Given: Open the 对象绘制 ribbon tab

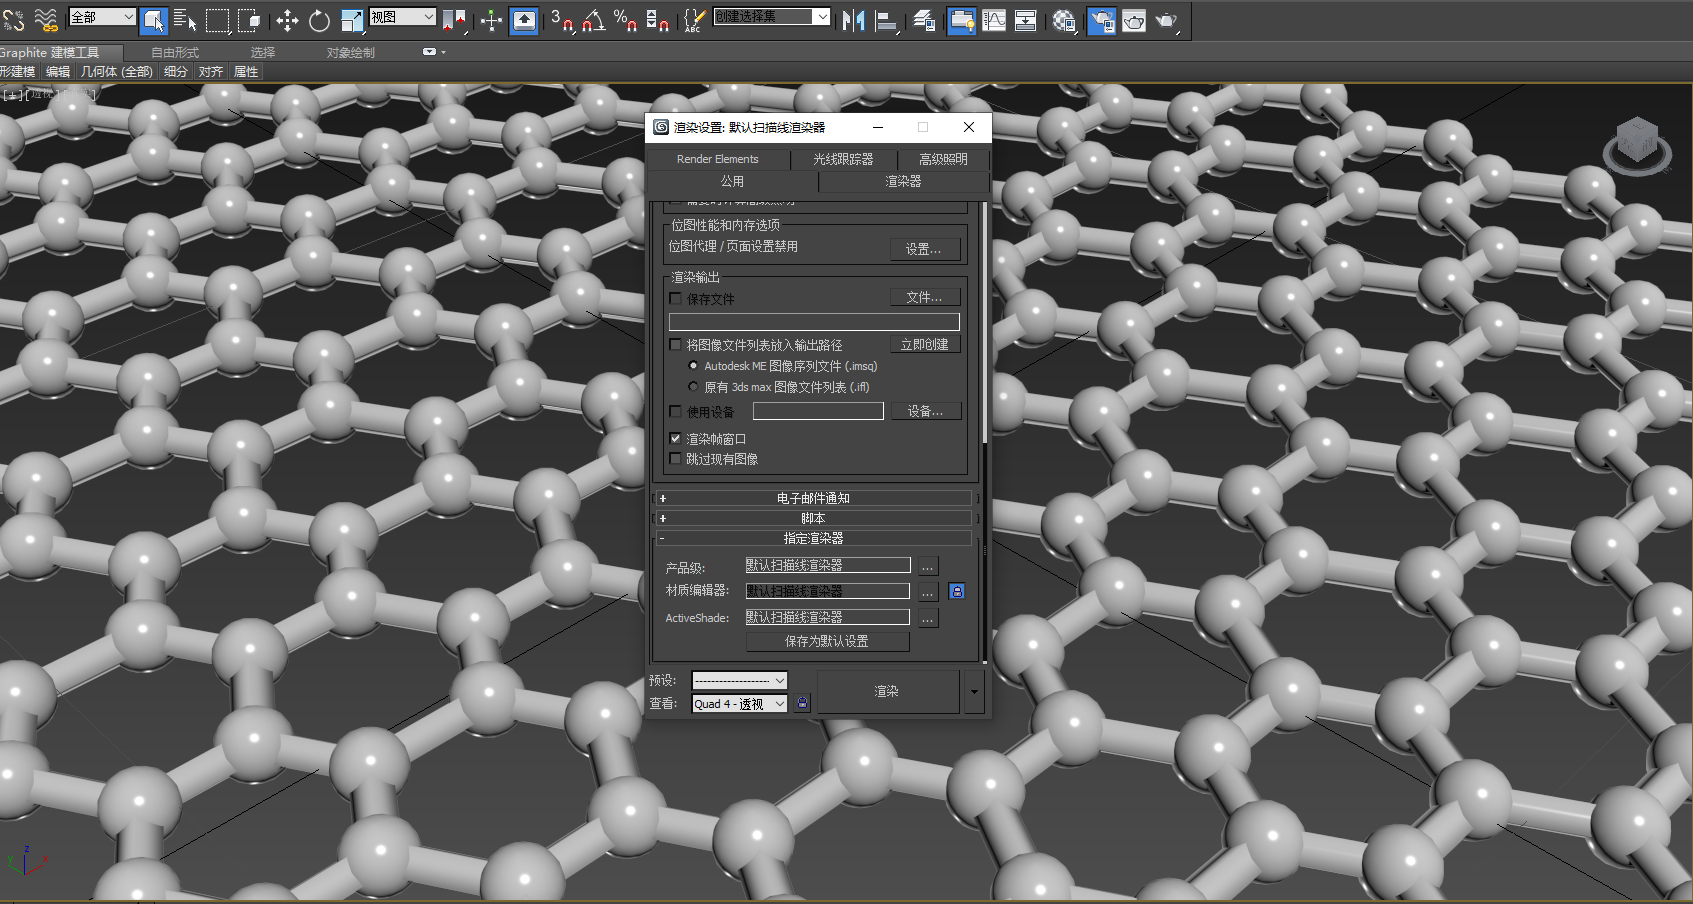Looking at the screenshot, I should click(350, 53).
